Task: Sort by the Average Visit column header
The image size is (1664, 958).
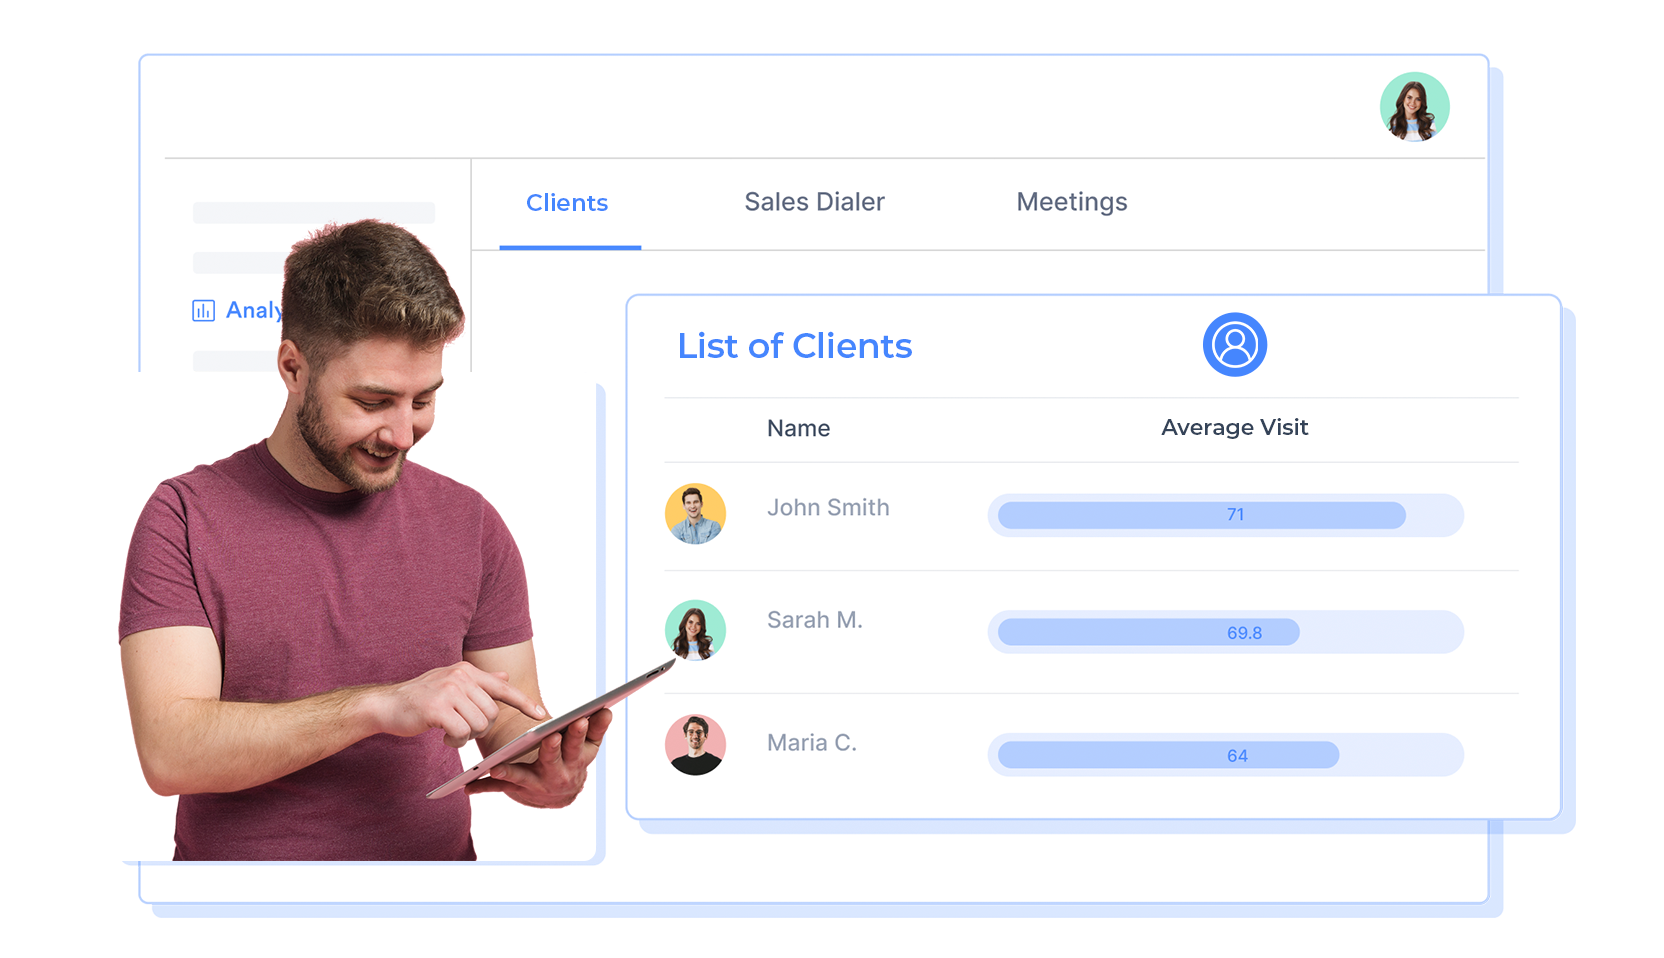Action: (x=1234, y=428)
